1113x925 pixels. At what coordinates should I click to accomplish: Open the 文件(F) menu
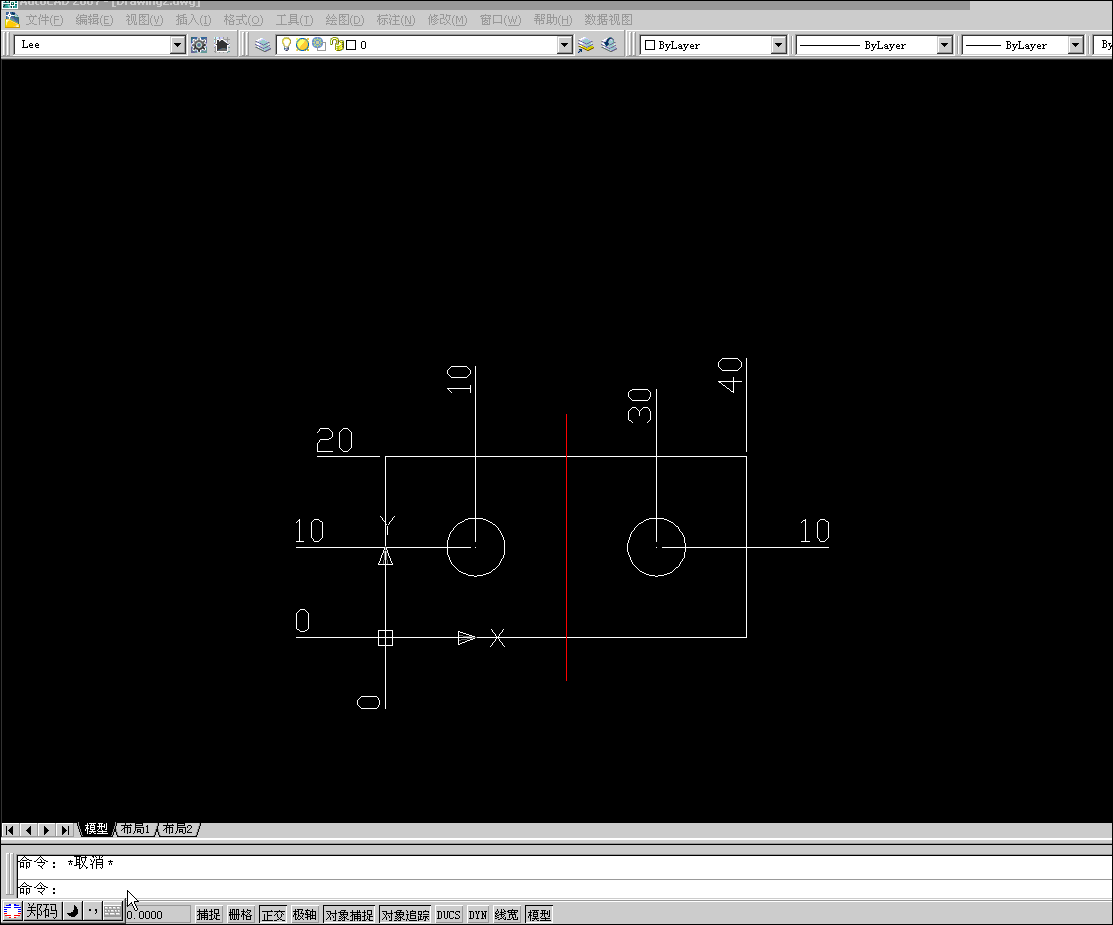pos(44,20)
